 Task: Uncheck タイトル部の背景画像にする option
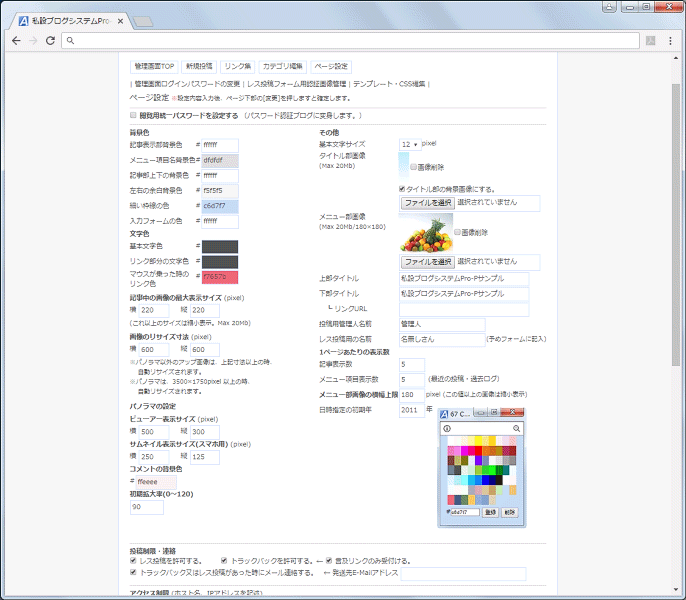[x=402, y=188]
